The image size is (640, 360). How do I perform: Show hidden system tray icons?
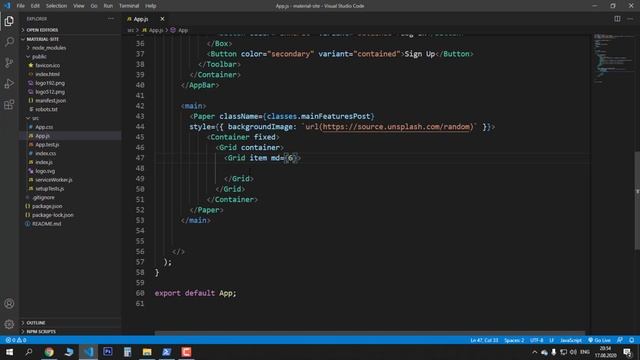(534, 352)
